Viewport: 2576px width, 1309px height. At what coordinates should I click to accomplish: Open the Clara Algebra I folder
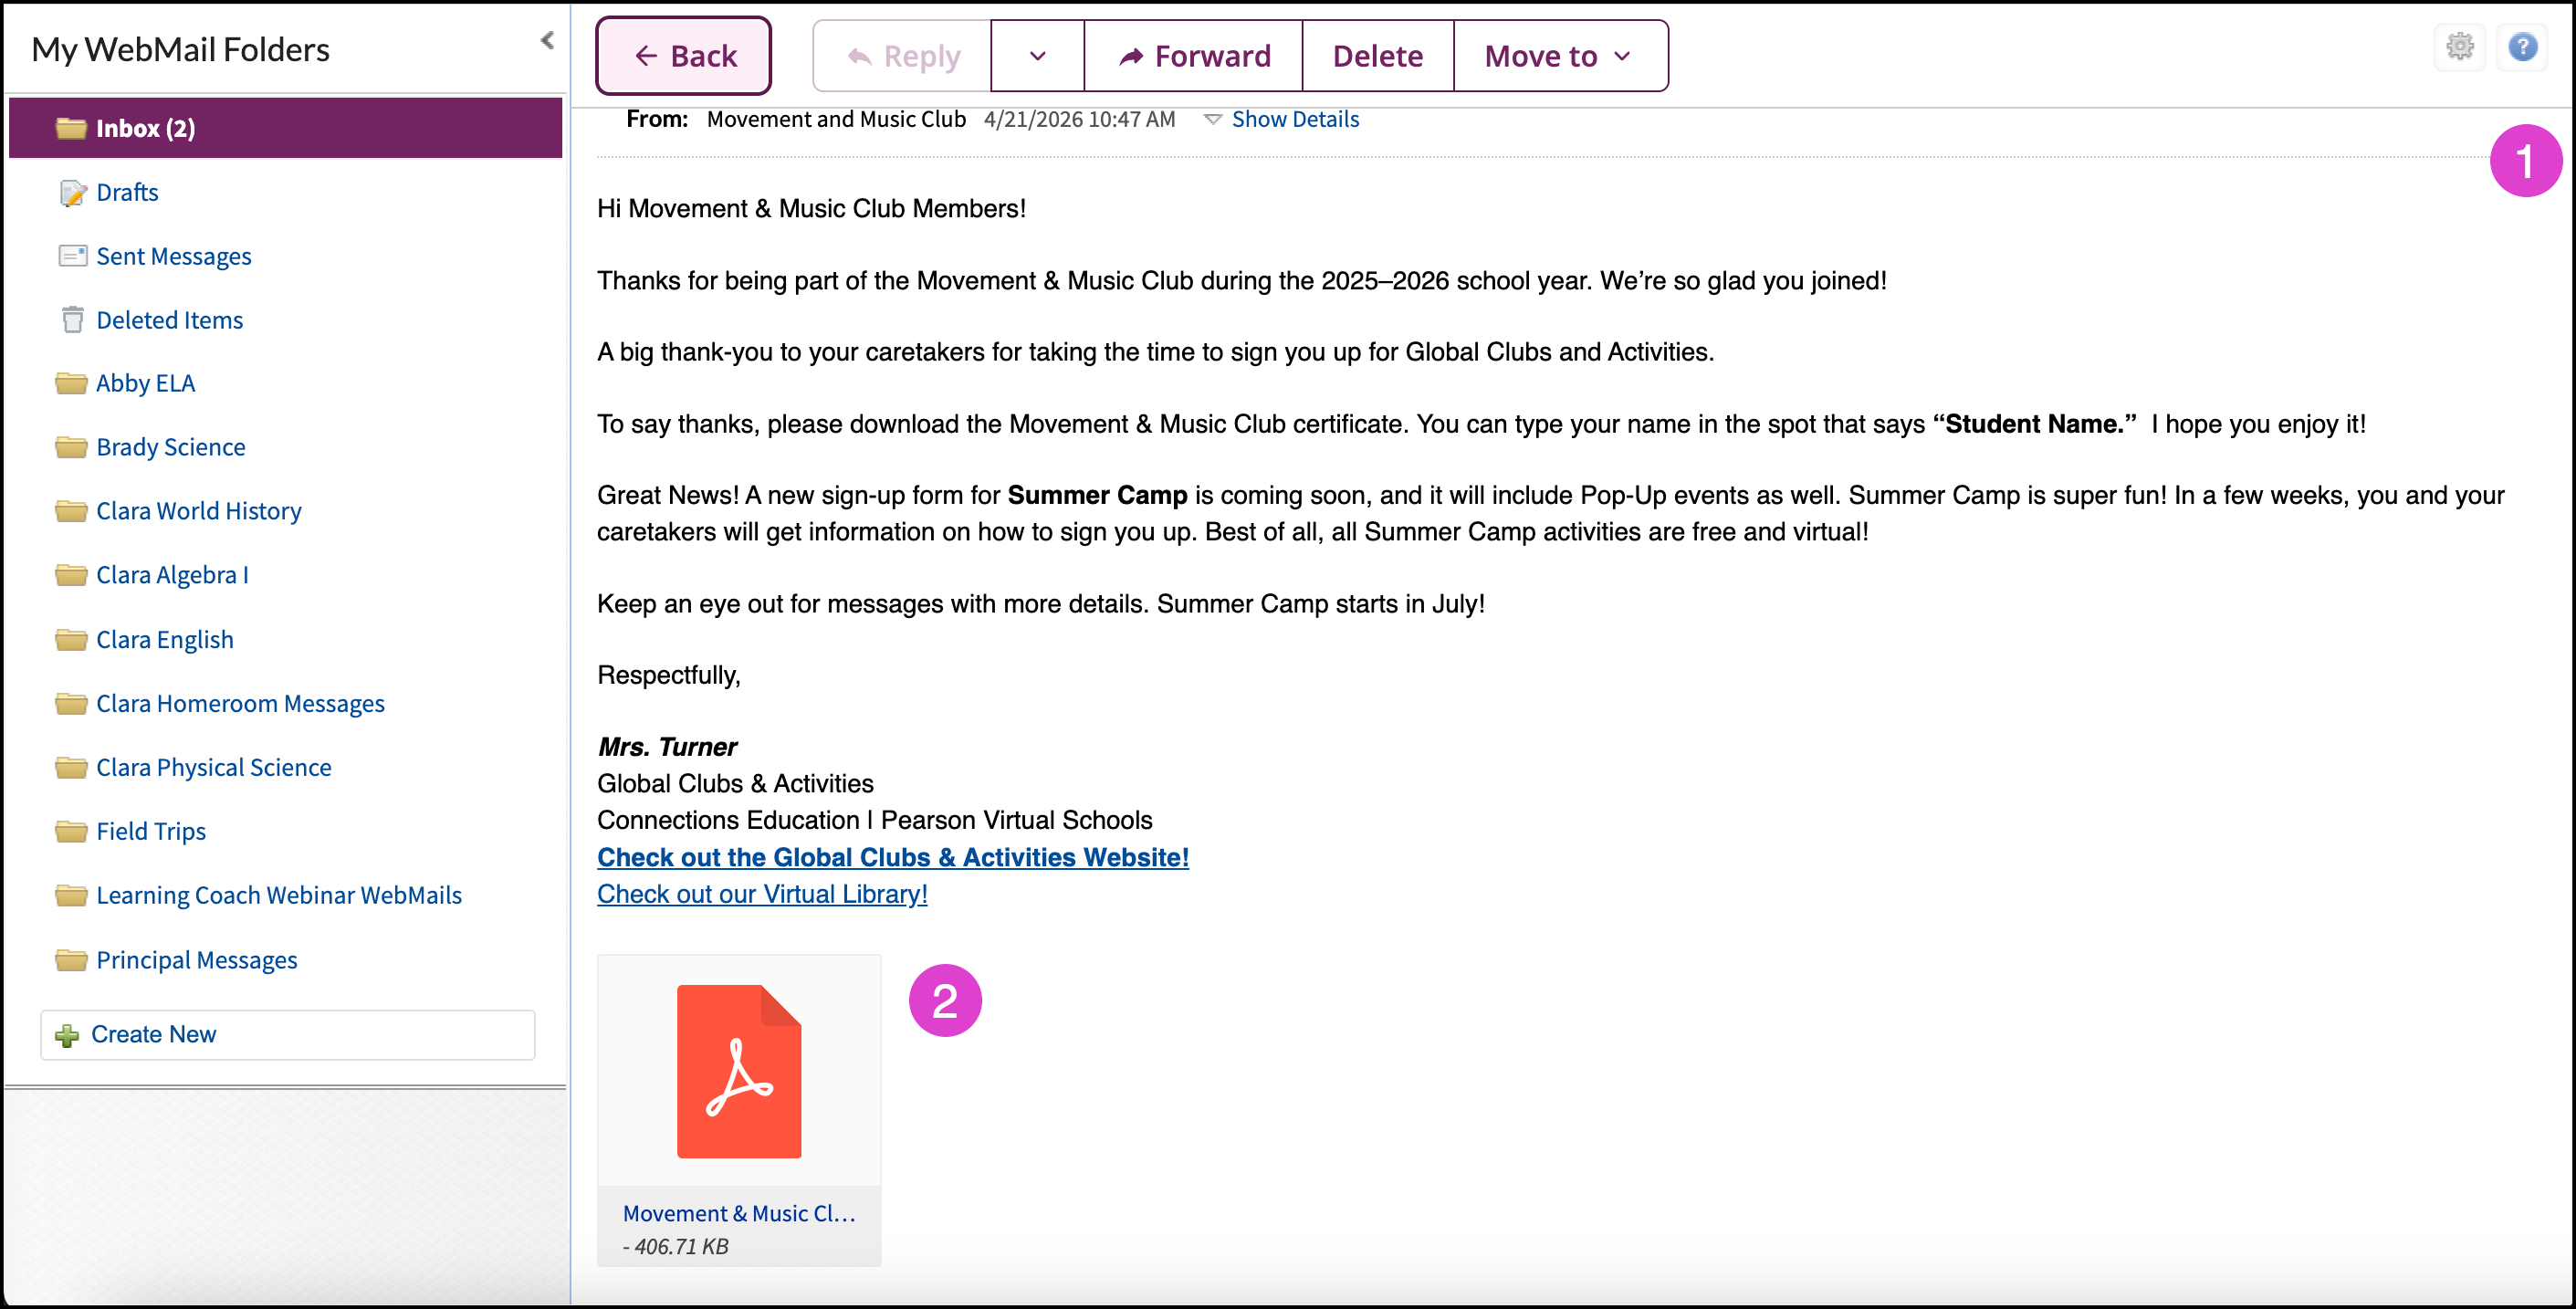pos(172,575)
